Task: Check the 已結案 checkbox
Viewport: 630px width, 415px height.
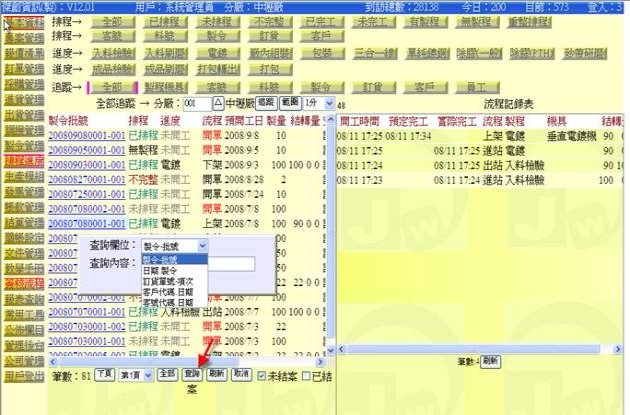Action: coord(306,374)
